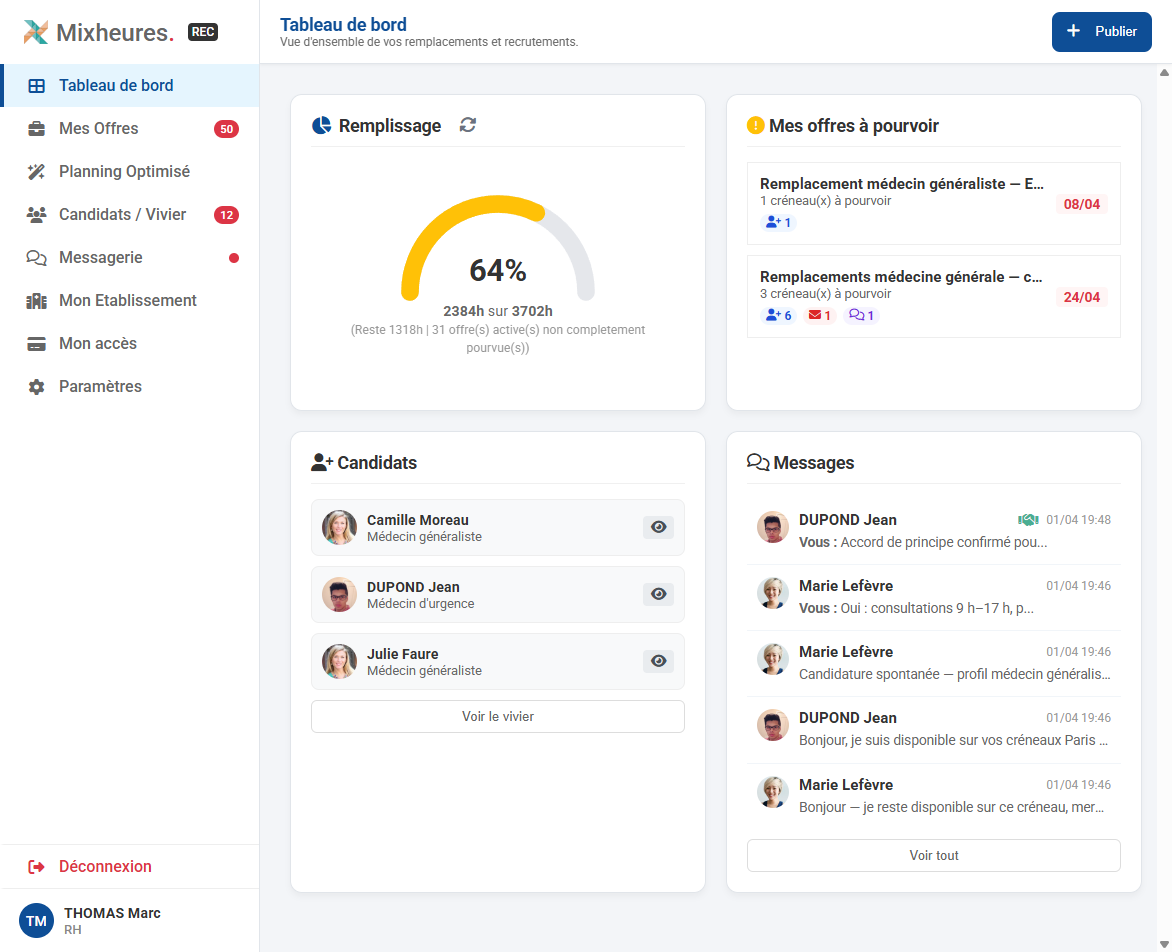The height and width of the screenshot is (952, 1172).
Task: Click the red 50 badge on Mes Offres
Action: pos(226,129)
